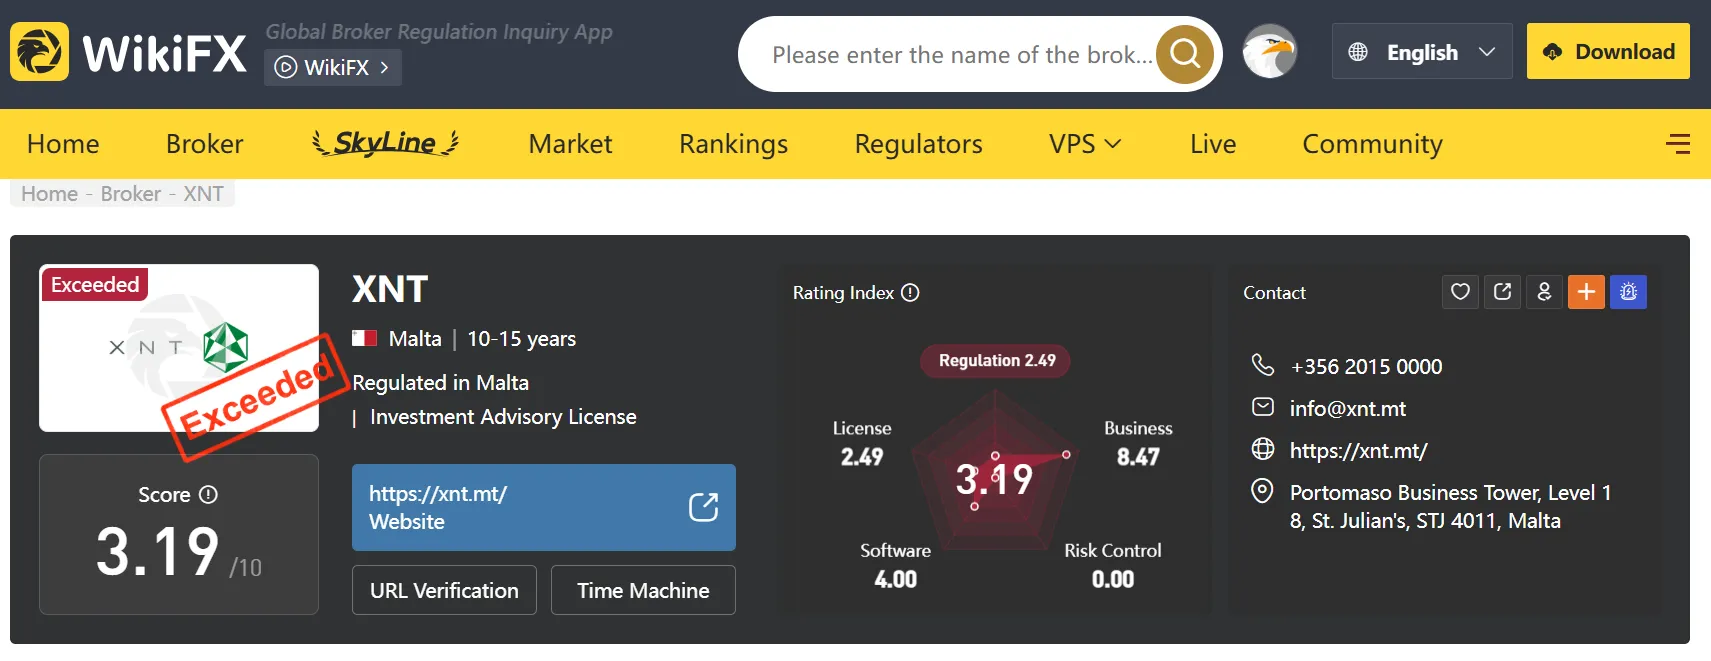Open the Regulators menu item
The height and width of the screenshot is (661, 1711).
(x=918, y=144)
